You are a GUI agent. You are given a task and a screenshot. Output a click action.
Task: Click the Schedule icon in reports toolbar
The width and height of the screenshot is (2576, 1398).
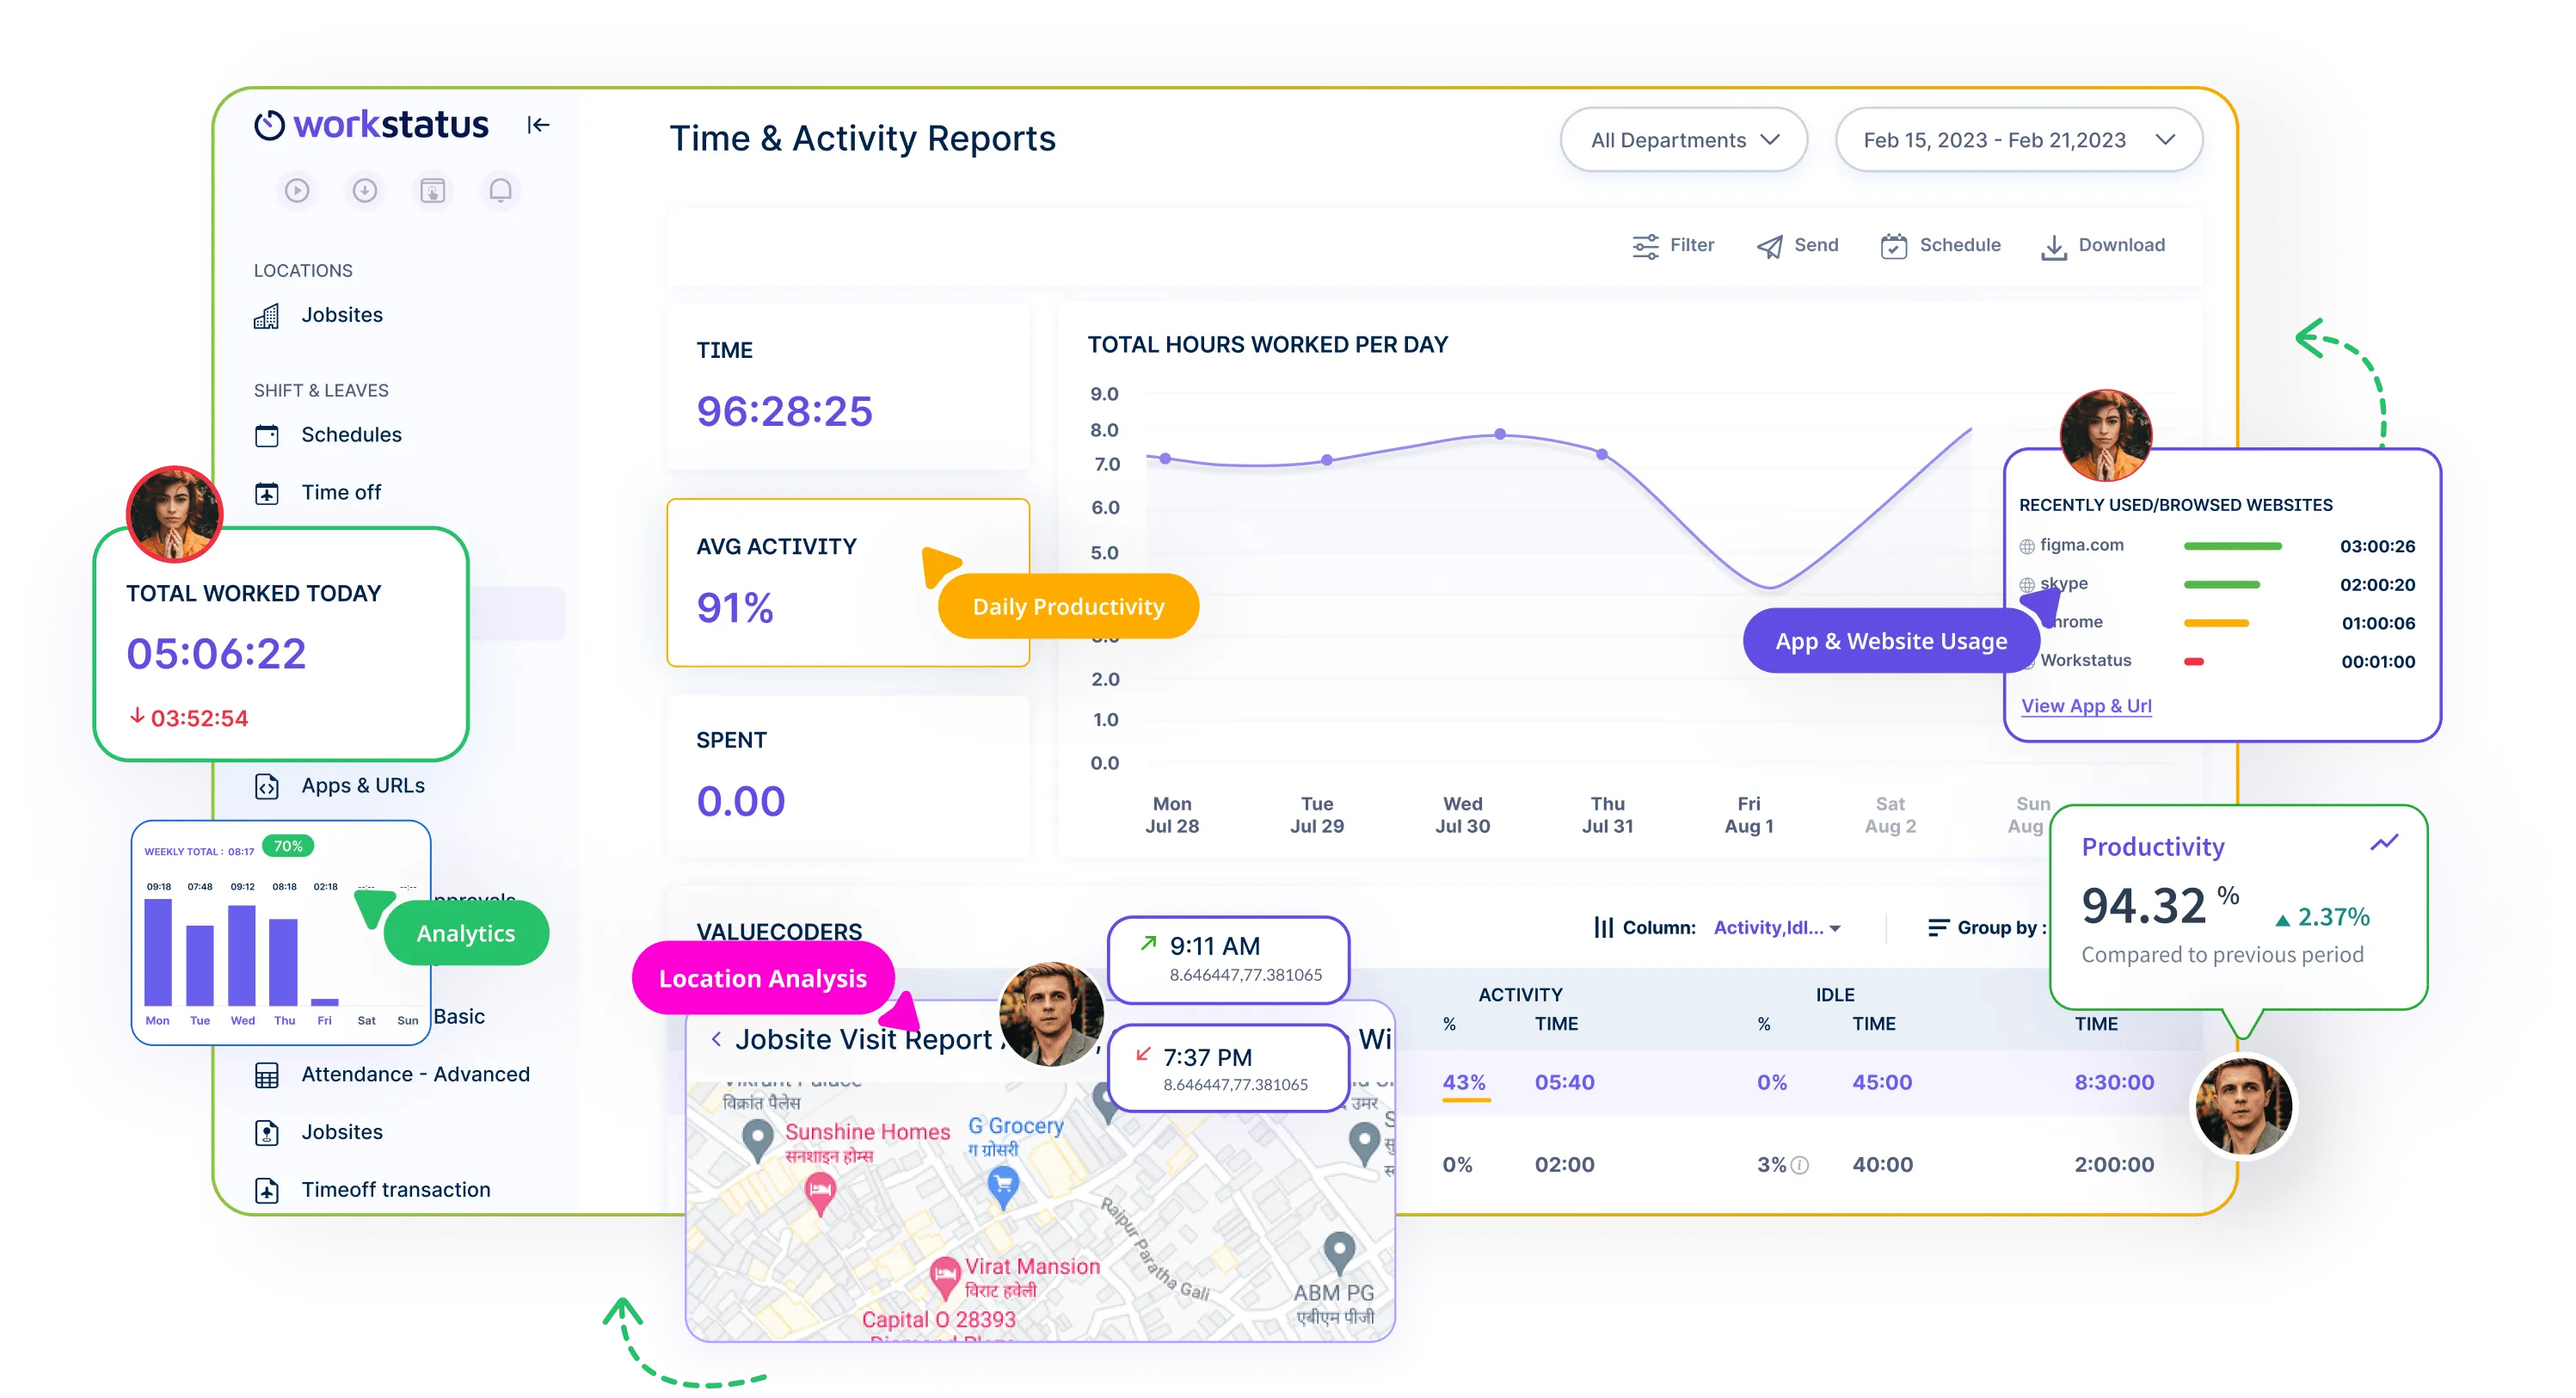(1893, 244)
